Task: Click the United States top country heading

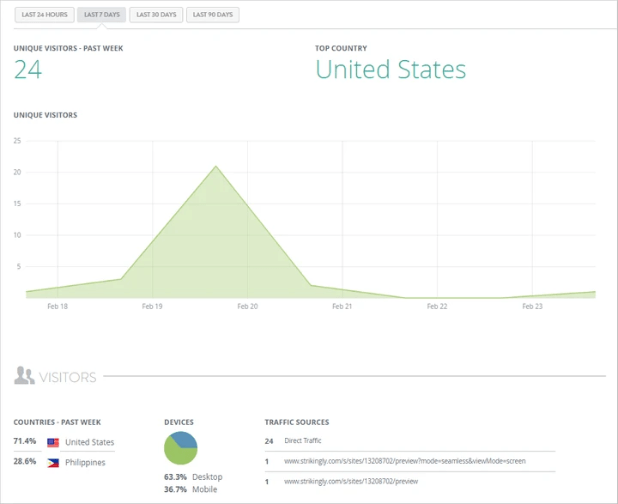Action: [391, 69]
